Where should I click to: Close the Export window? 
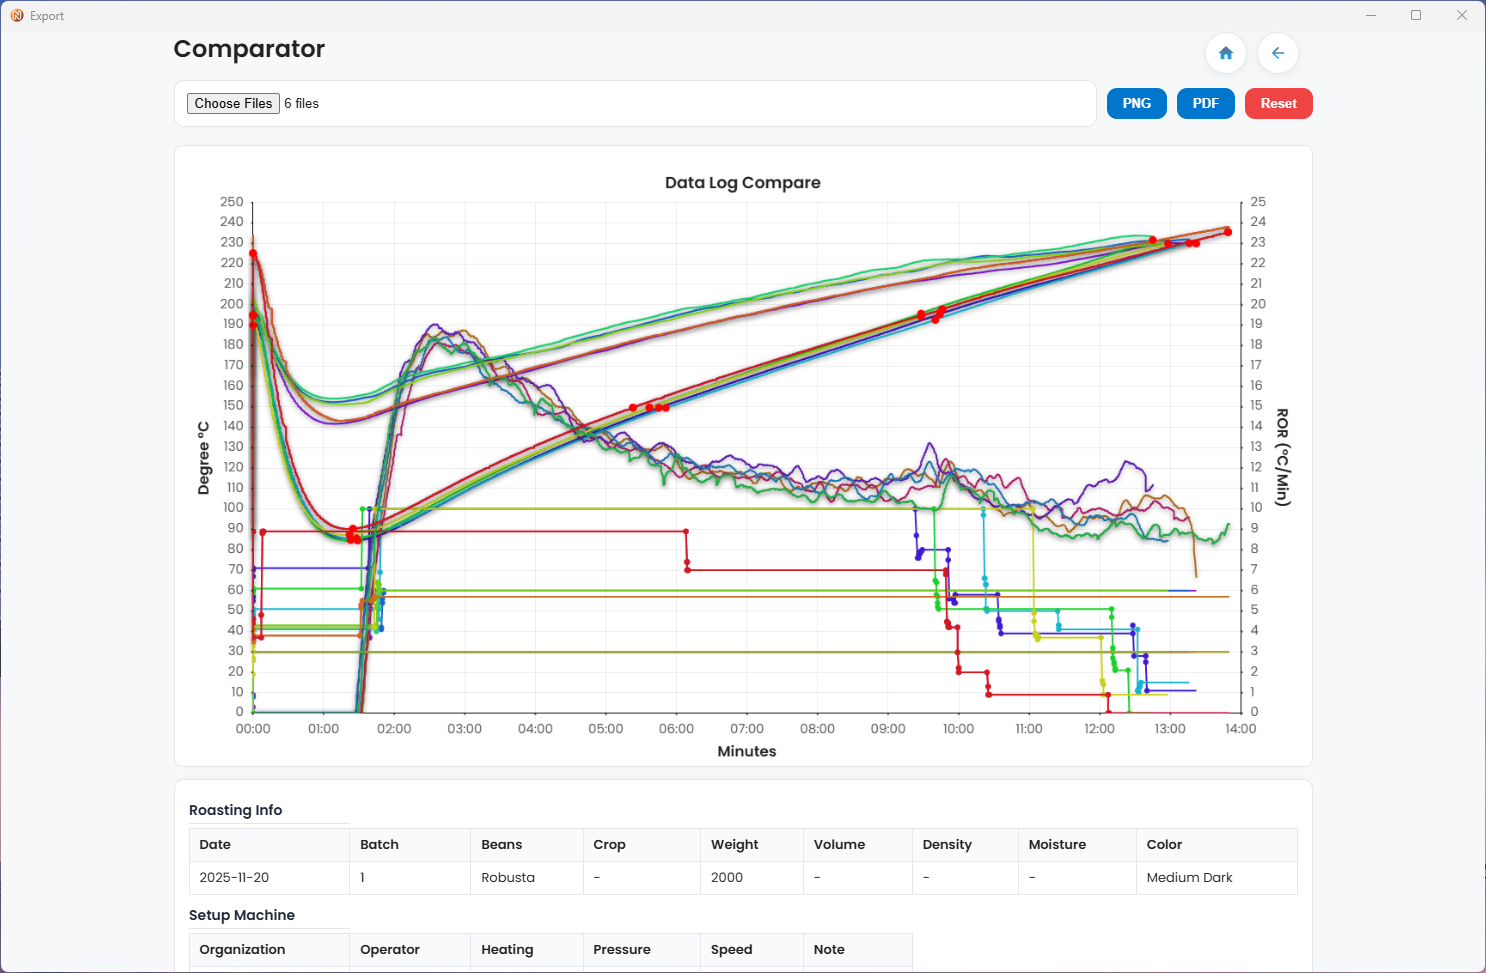(1461, 16)
